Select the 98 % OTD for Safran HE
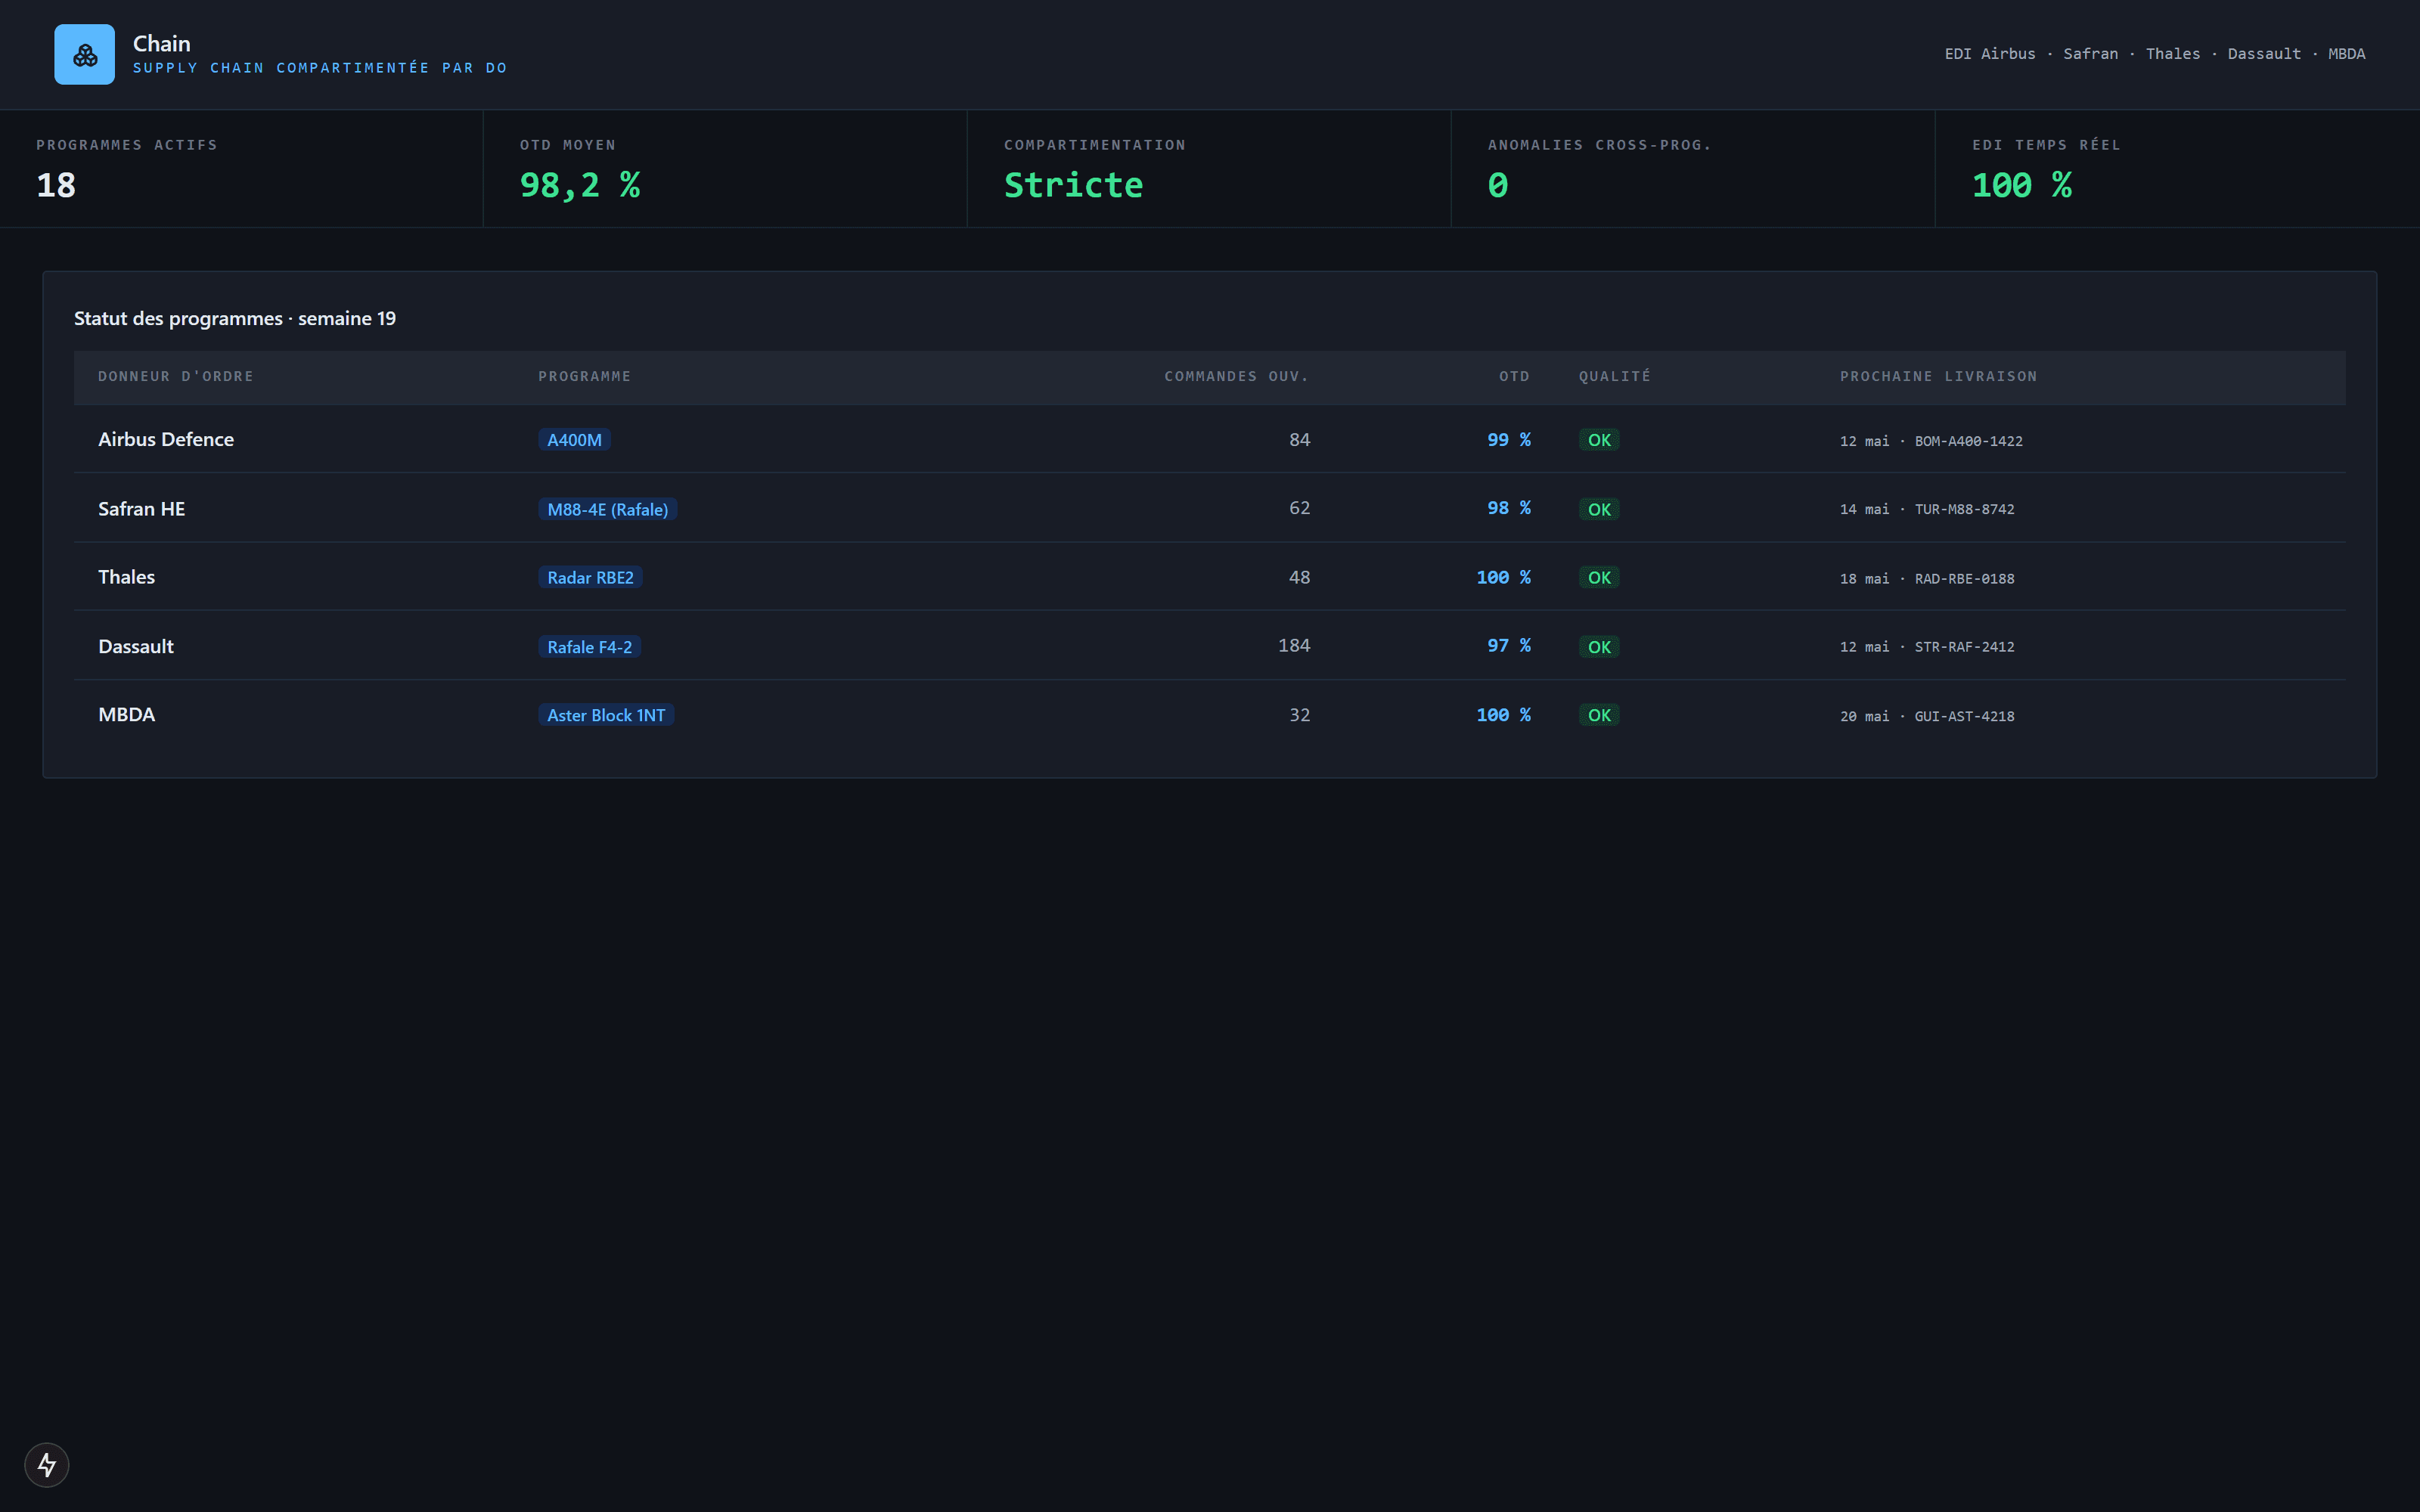 pos(1508,508)
